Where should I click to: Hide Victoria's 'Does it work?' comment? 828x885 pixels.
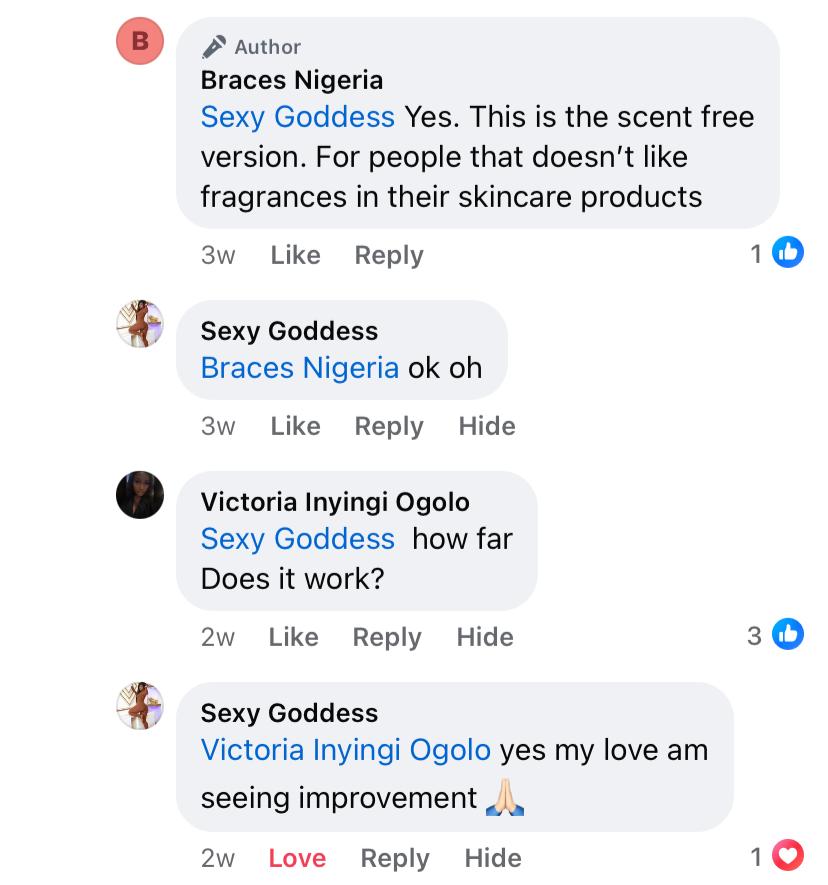[485, 637]
